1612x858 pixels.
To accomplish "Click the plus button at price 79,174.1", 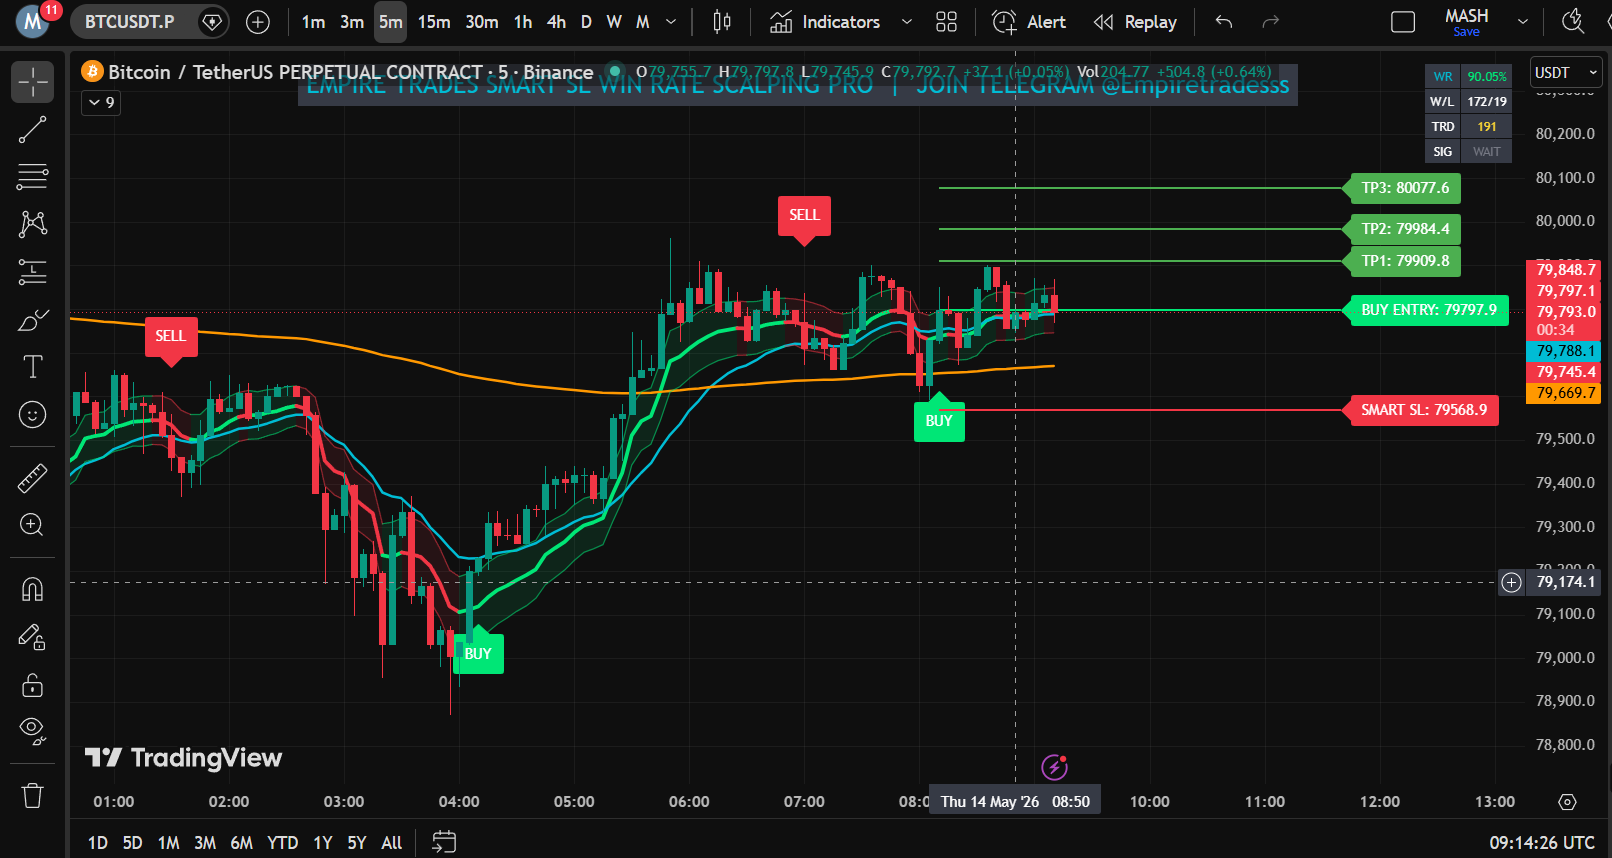I will tap(1512, 582).
